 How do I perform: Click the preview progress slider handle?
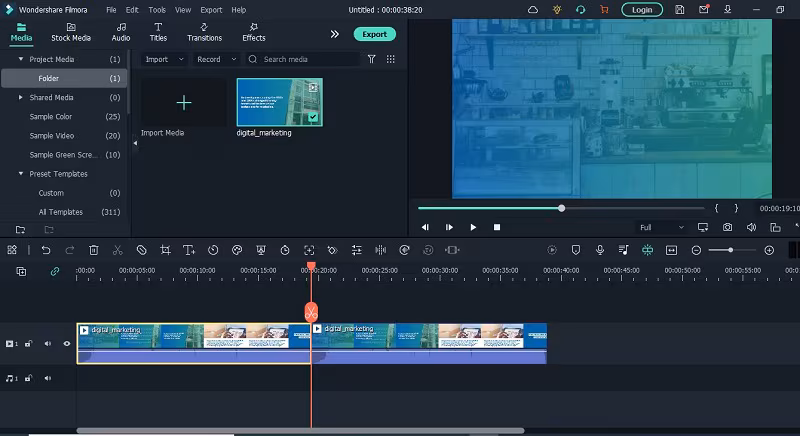click(x=561, y=208)
